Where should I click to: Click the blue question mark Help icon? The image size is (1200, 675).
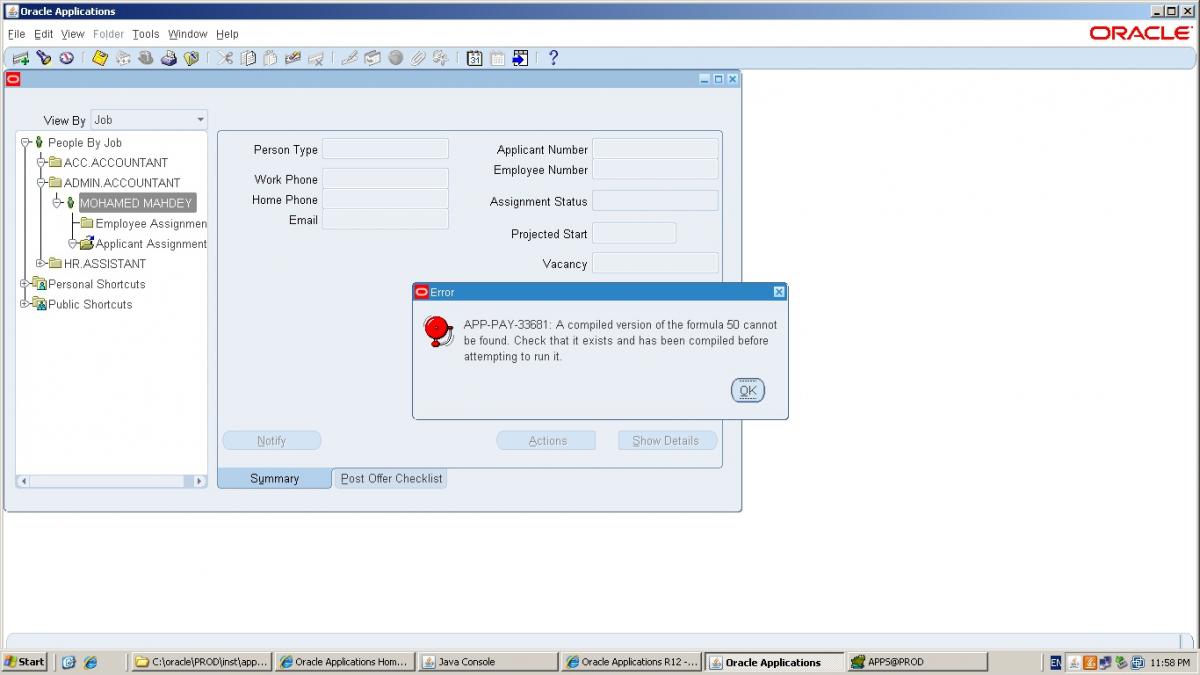pos(553,58)
